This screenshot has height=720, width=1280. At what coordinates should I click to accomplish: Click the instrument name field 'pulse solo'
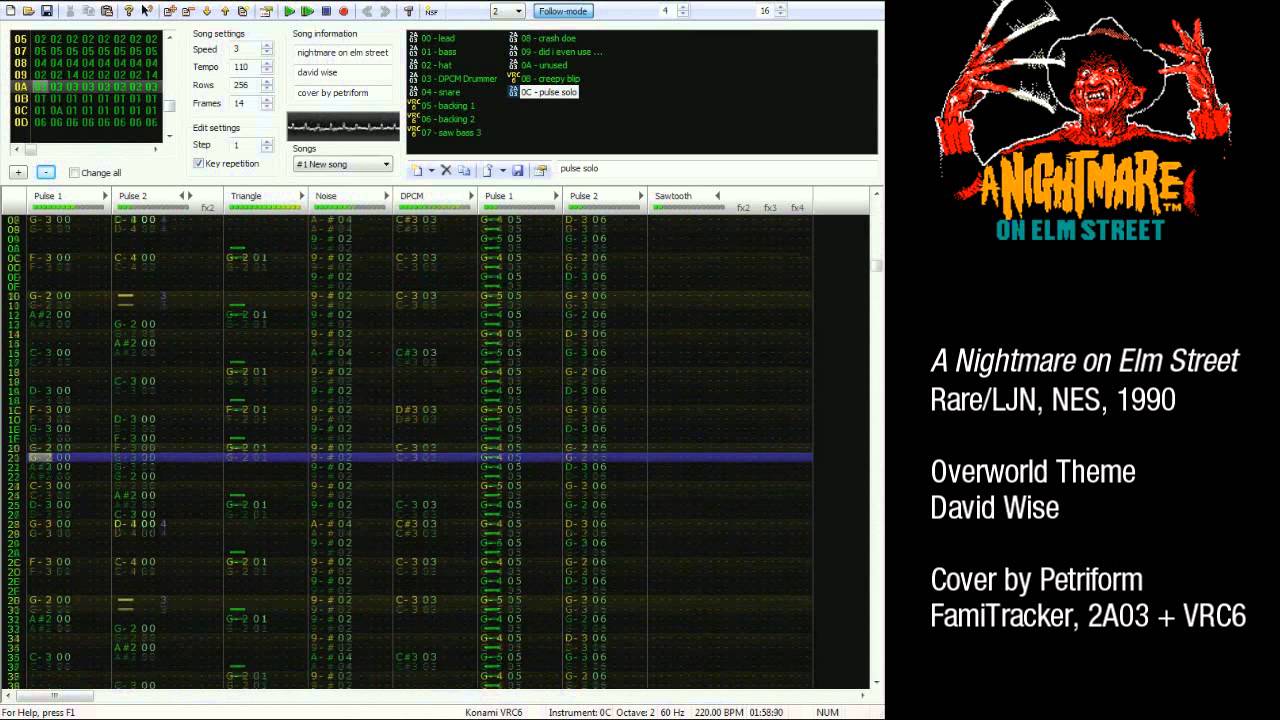(715, 169)
